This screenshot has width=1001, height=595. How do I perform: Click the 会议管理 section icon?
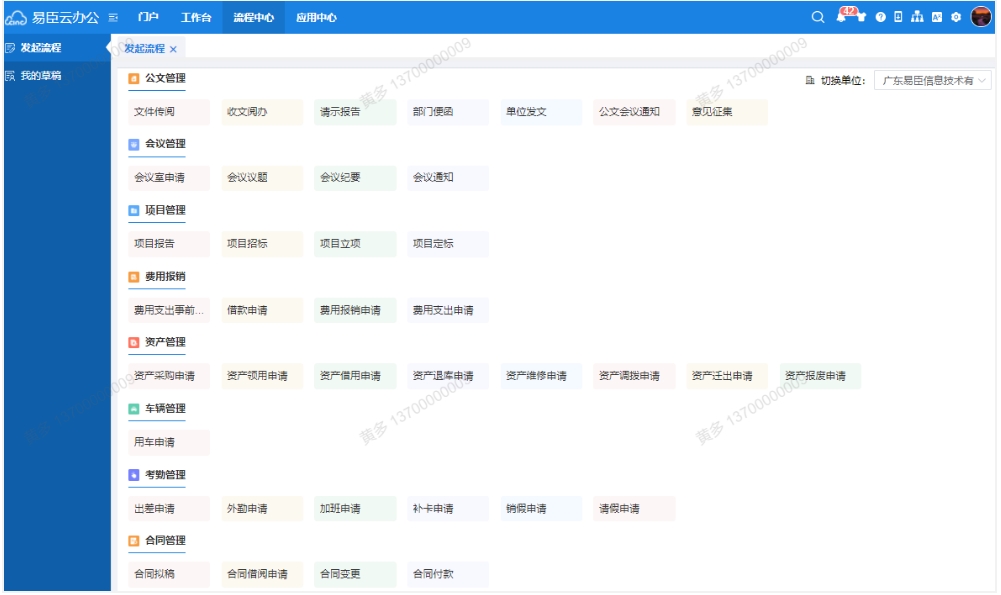tap(134, 144)
